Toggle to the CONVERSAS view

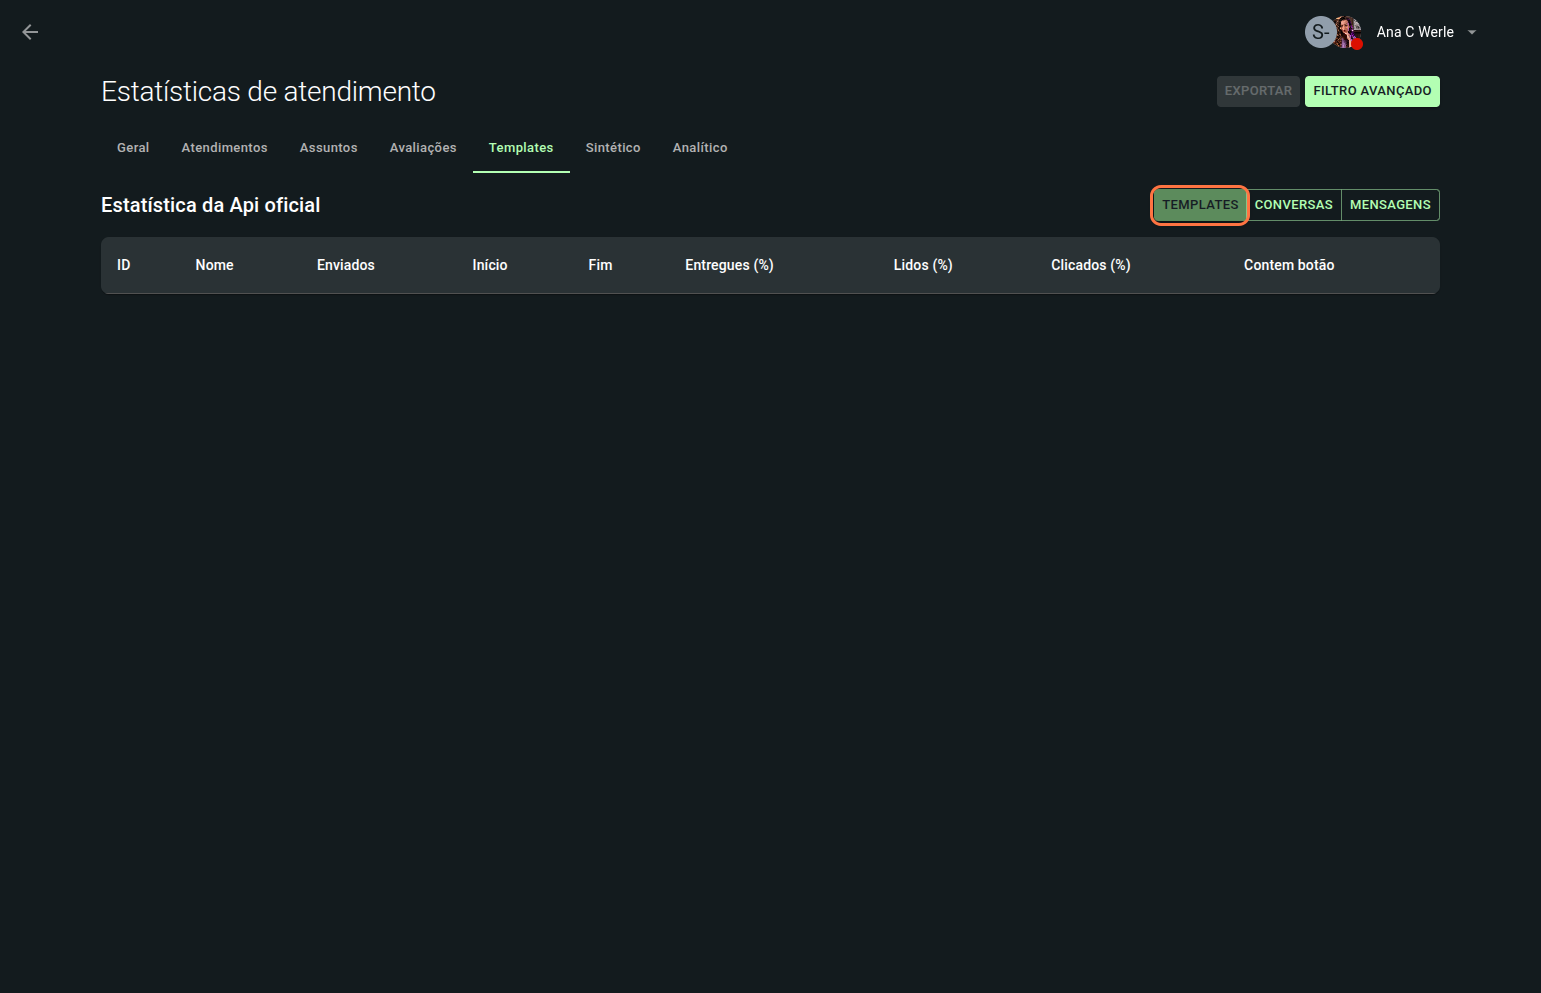click(x=1293, y=205)
